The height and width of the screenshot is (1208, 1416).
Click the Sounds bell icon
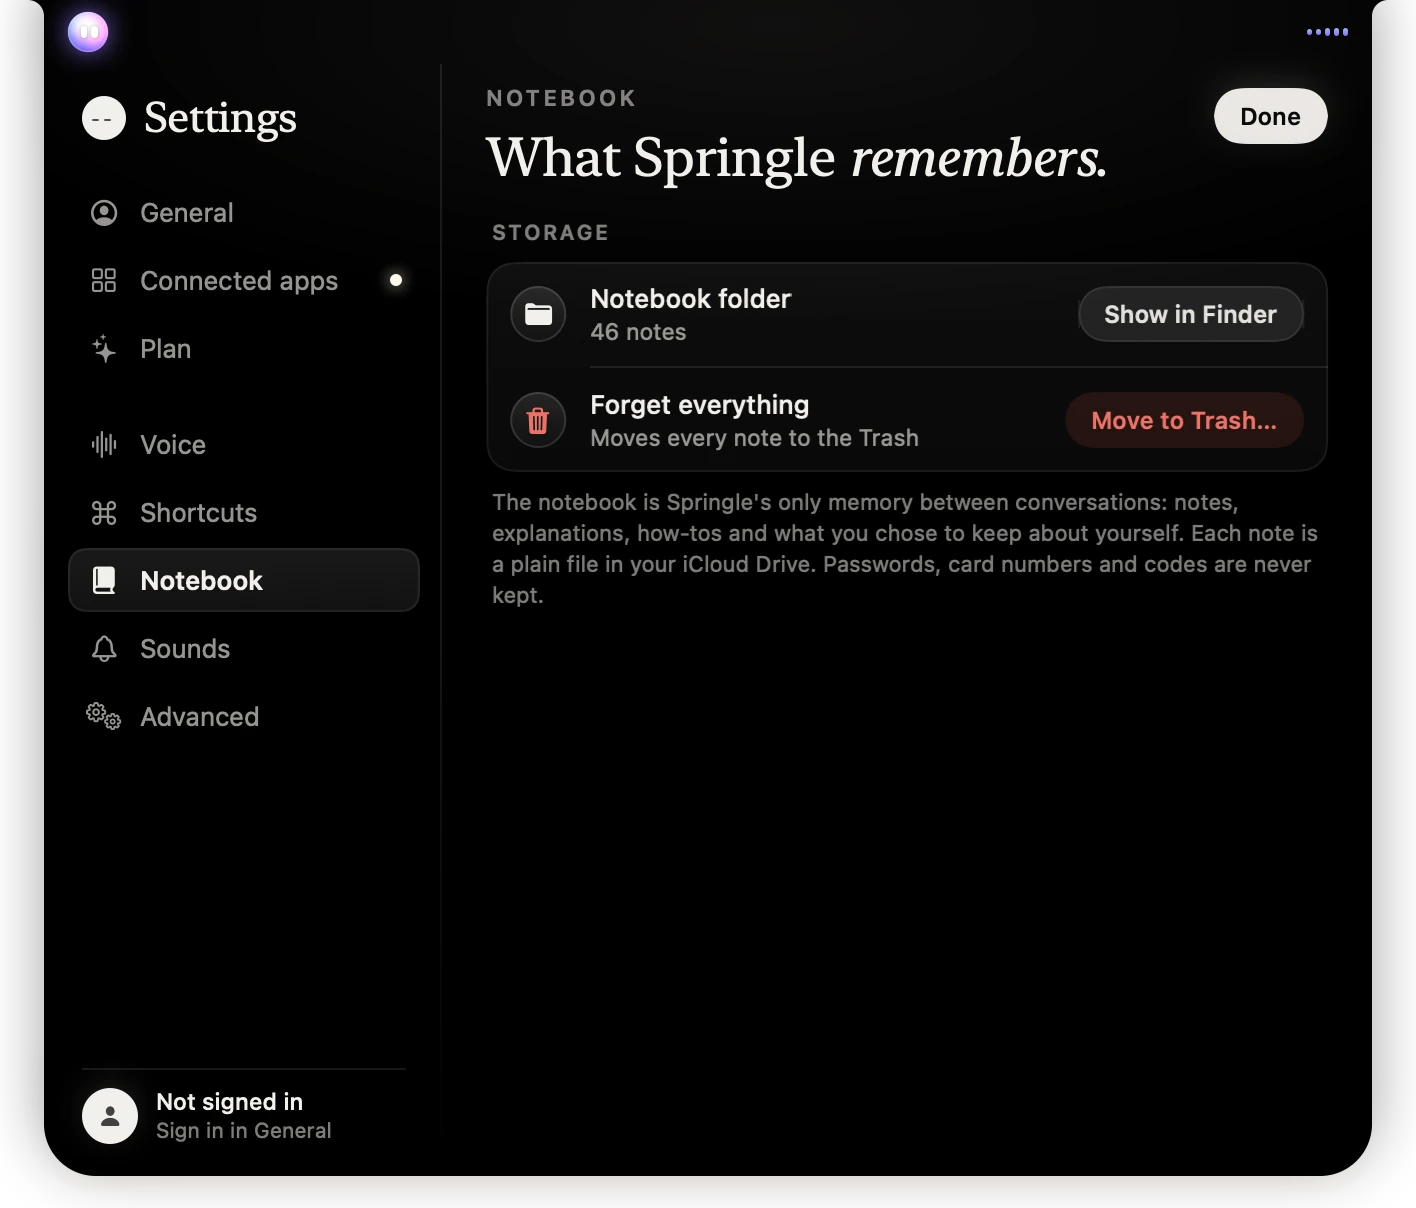click(104, 649)
